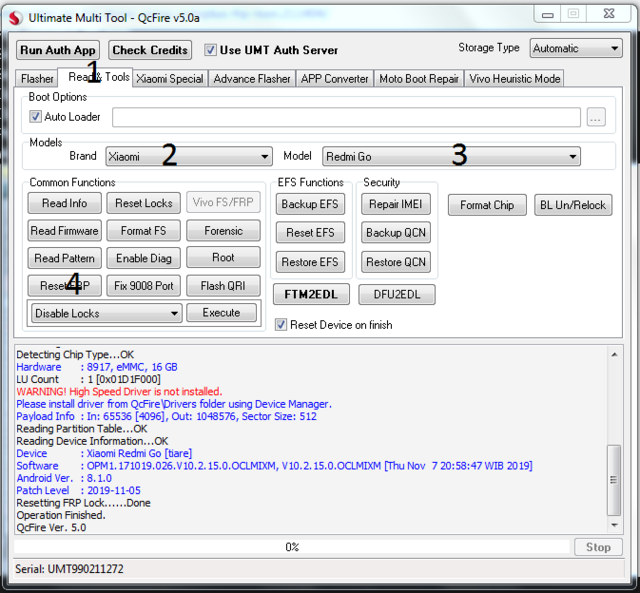Toggle Use UMT Auth Server checkbox

tap(210, 50)
